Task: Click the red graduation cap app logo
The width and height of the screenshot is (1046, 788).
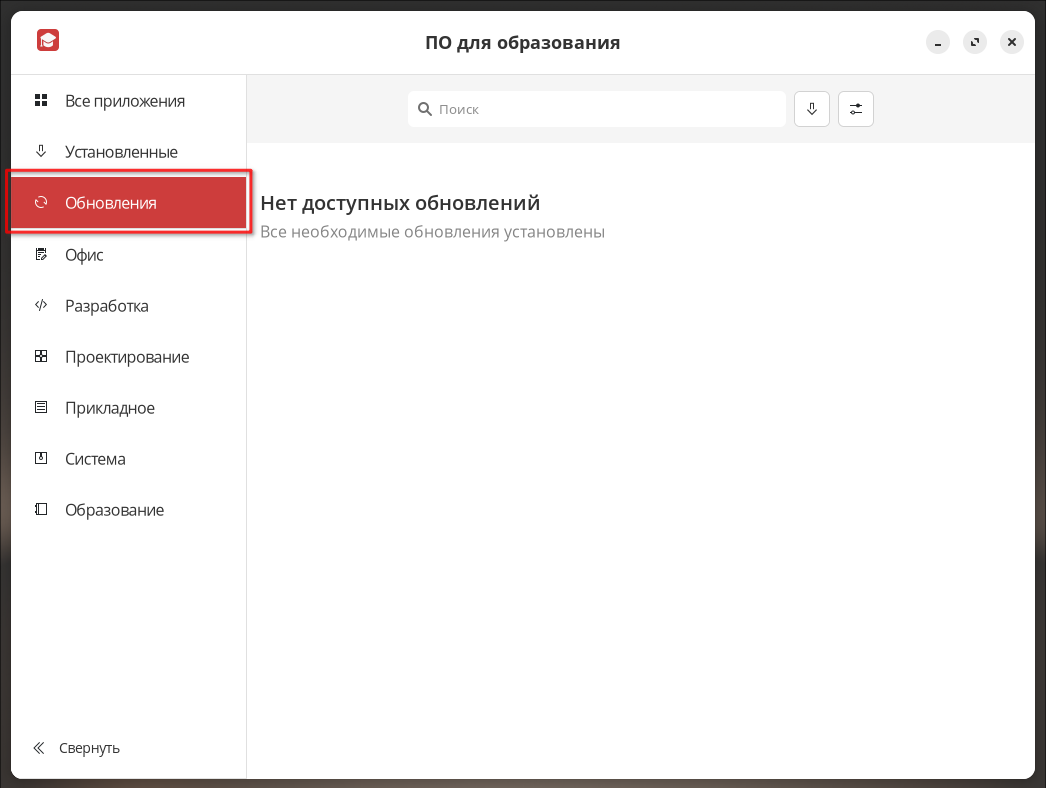Action: 48,41
